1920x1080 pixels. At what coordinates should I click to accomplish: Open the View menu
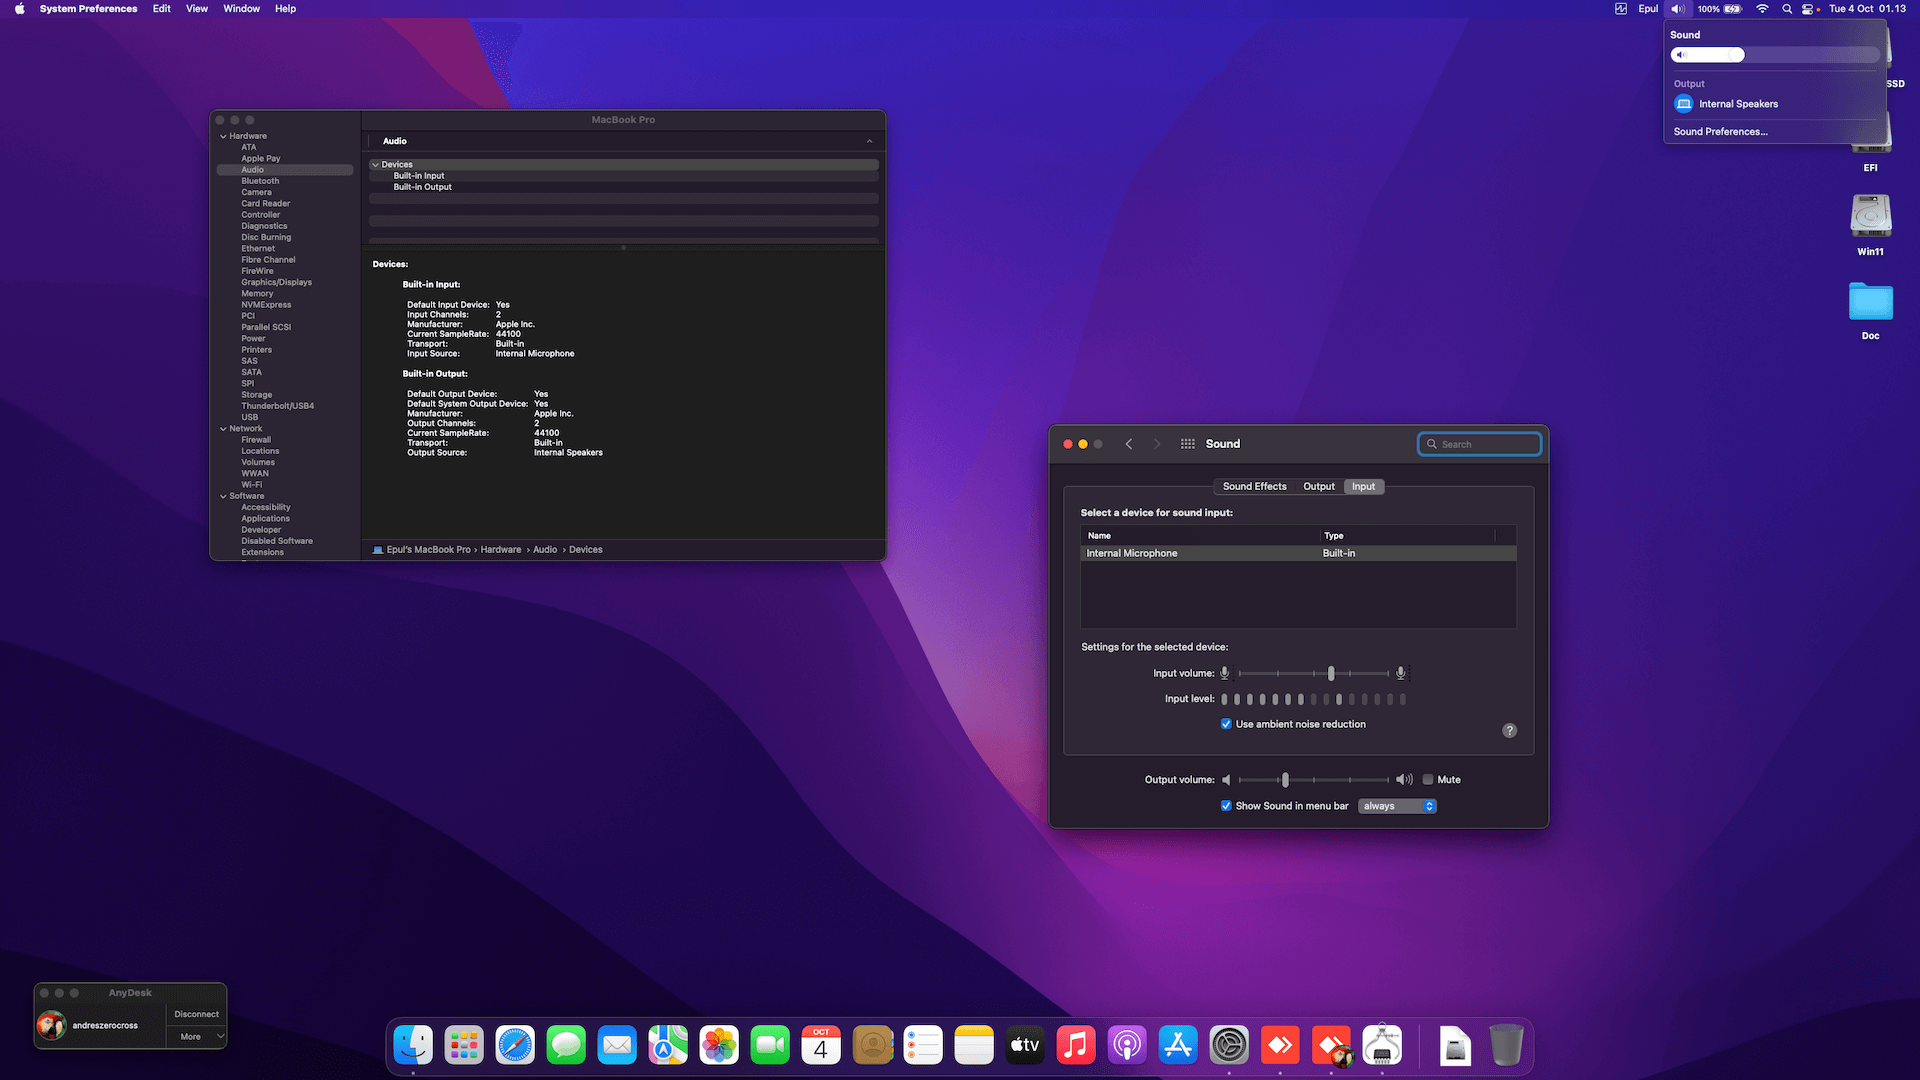[197, 9]
